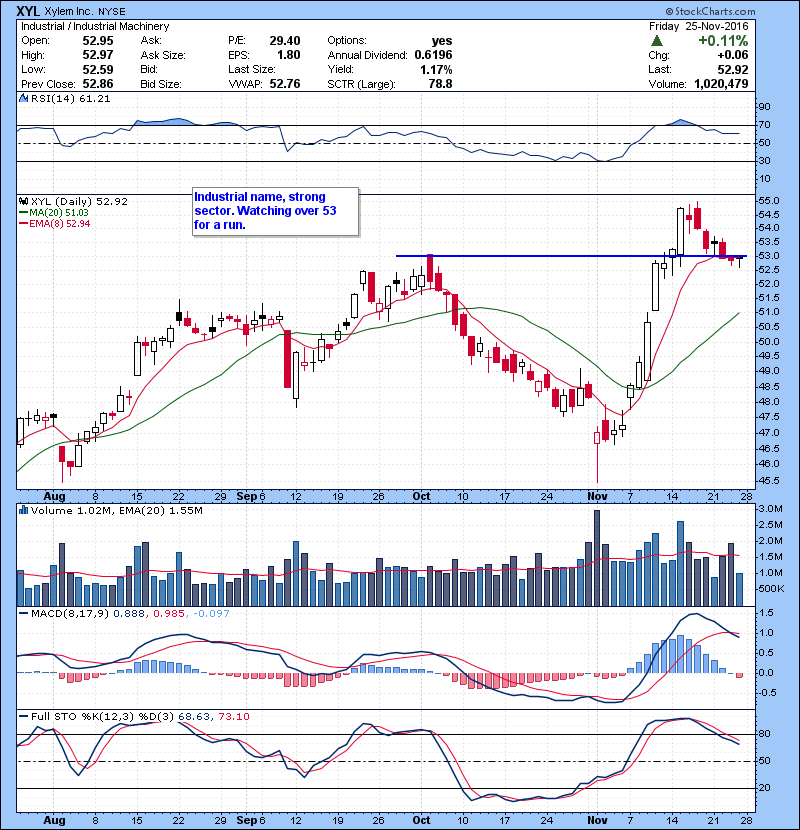Click the Open value 52.95
This screenshot has width=800, height=830.
[x=97, y=41]
